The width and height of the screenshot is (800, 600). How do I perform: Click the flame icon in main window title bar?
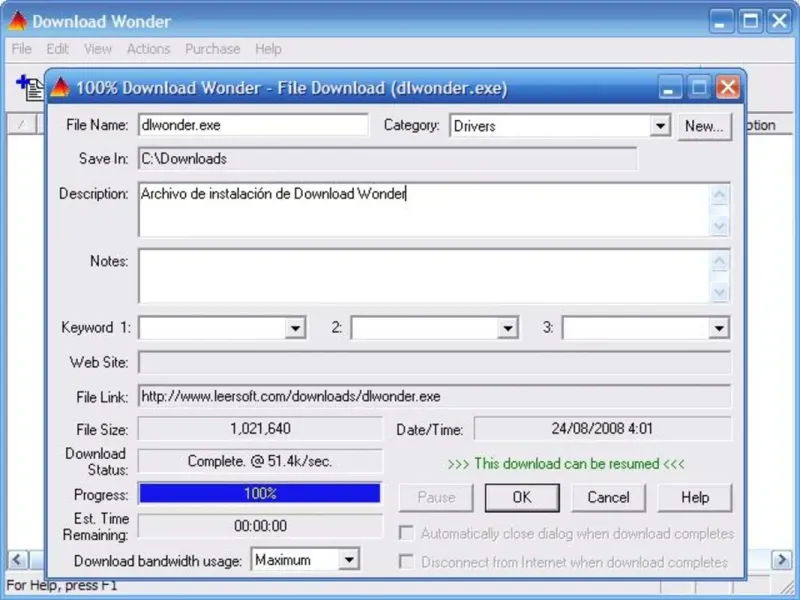[17, 21]
